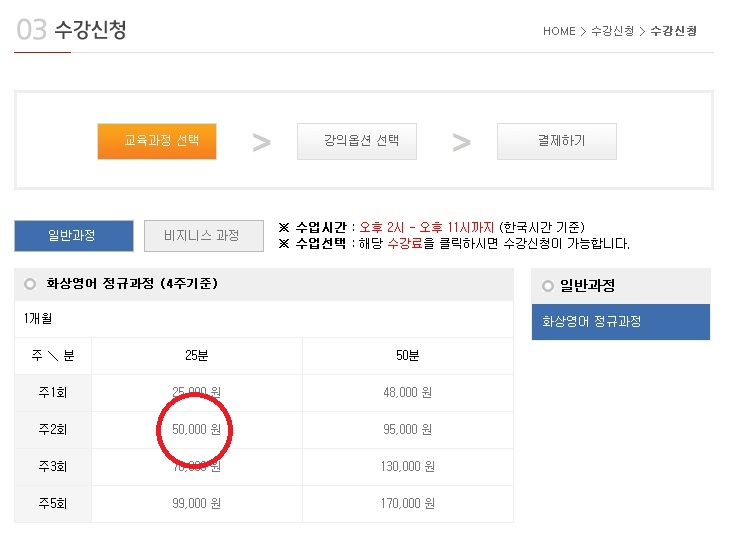The image size is (731, 551).
Task: Click the 130,000 원 주3회 price
Action: coord(407,467)
